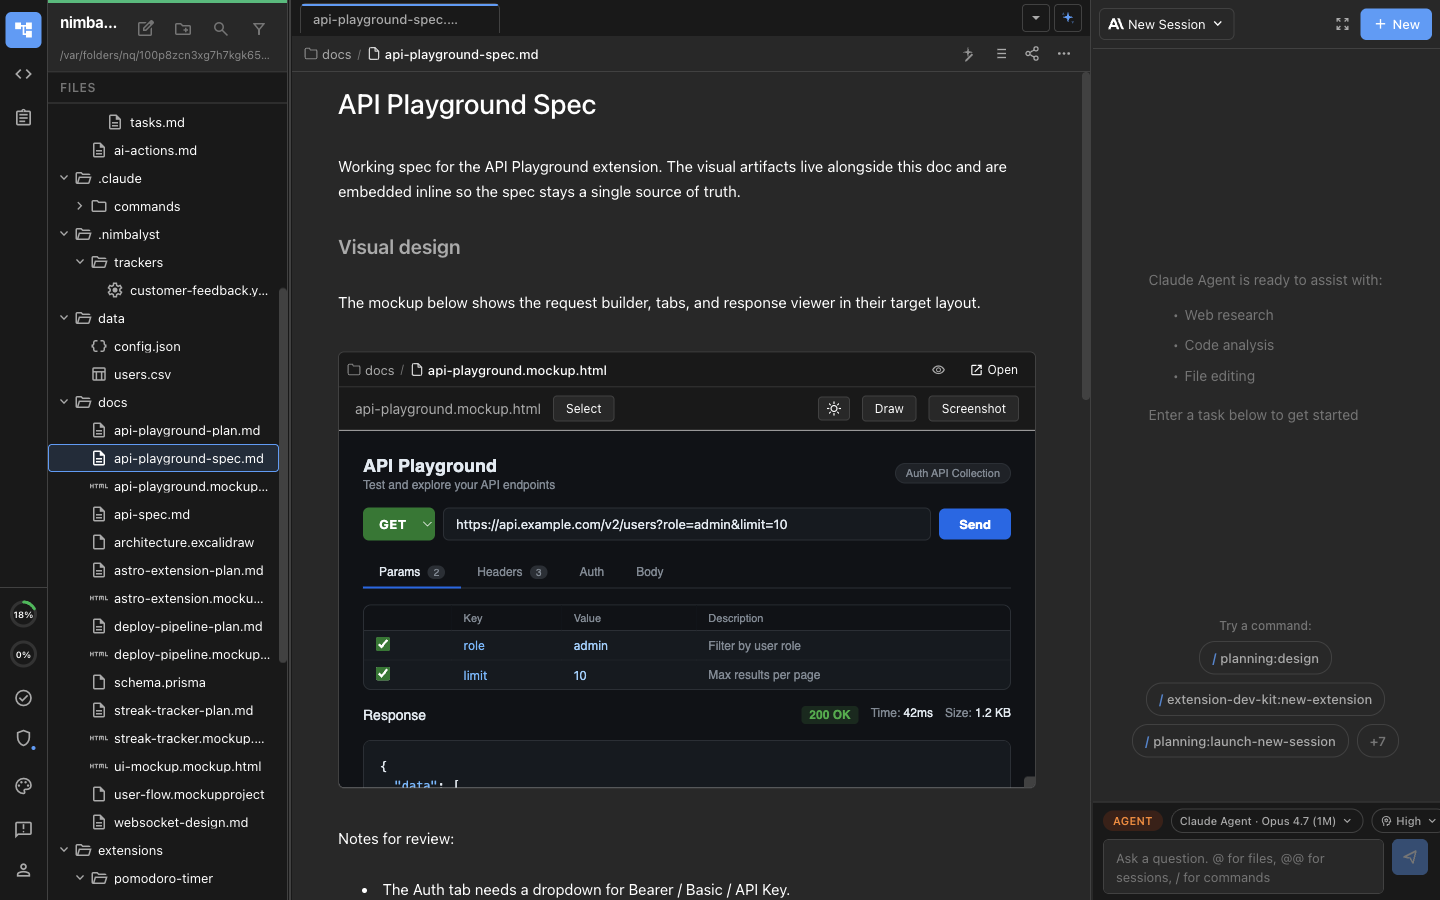Image resolution: width=1440 pixels, height=900 pixels.
Task: Run the extension-dev-kit:new-extension command
Action: click(x=1265, y=699)
